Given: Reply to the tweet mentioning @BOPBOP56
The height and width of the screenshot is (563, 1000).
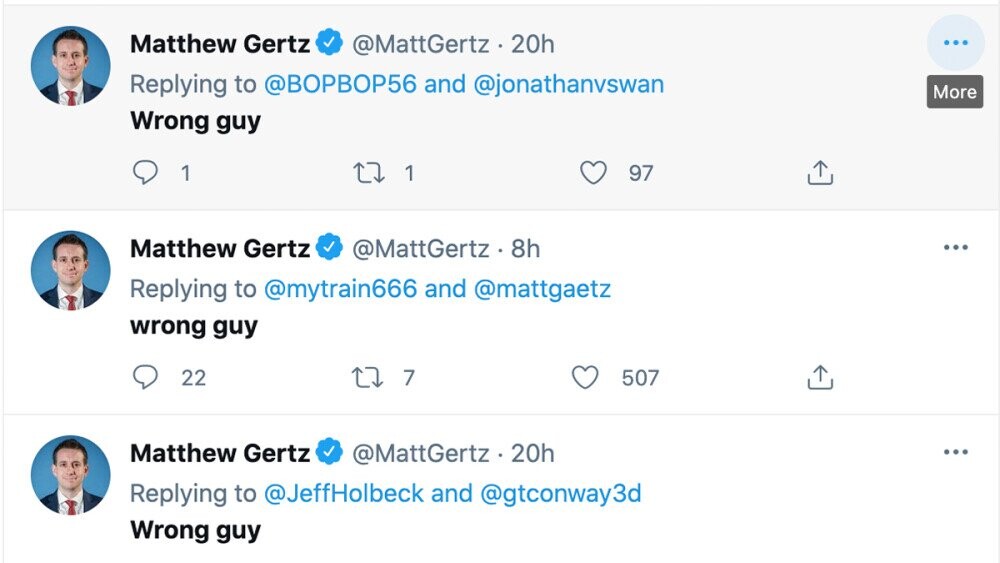Looking at the screenshot, I should point(146,173).
